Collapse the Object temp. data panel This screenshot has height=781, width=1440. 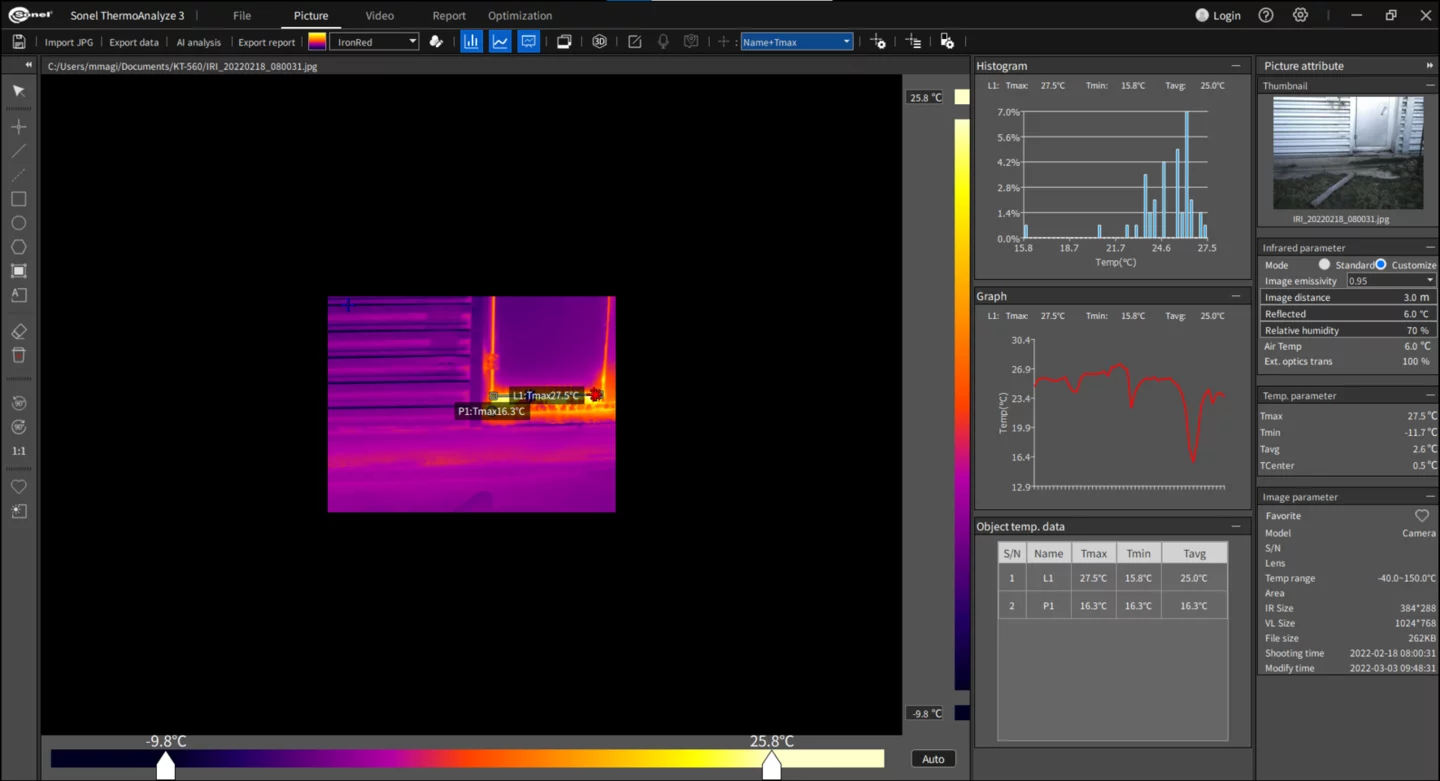click(x=1236, y=526)
